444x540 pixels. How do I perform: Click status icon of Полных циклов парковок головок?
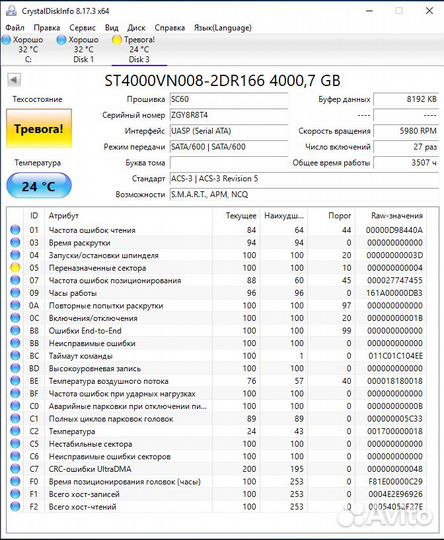(x=15, y=418)
